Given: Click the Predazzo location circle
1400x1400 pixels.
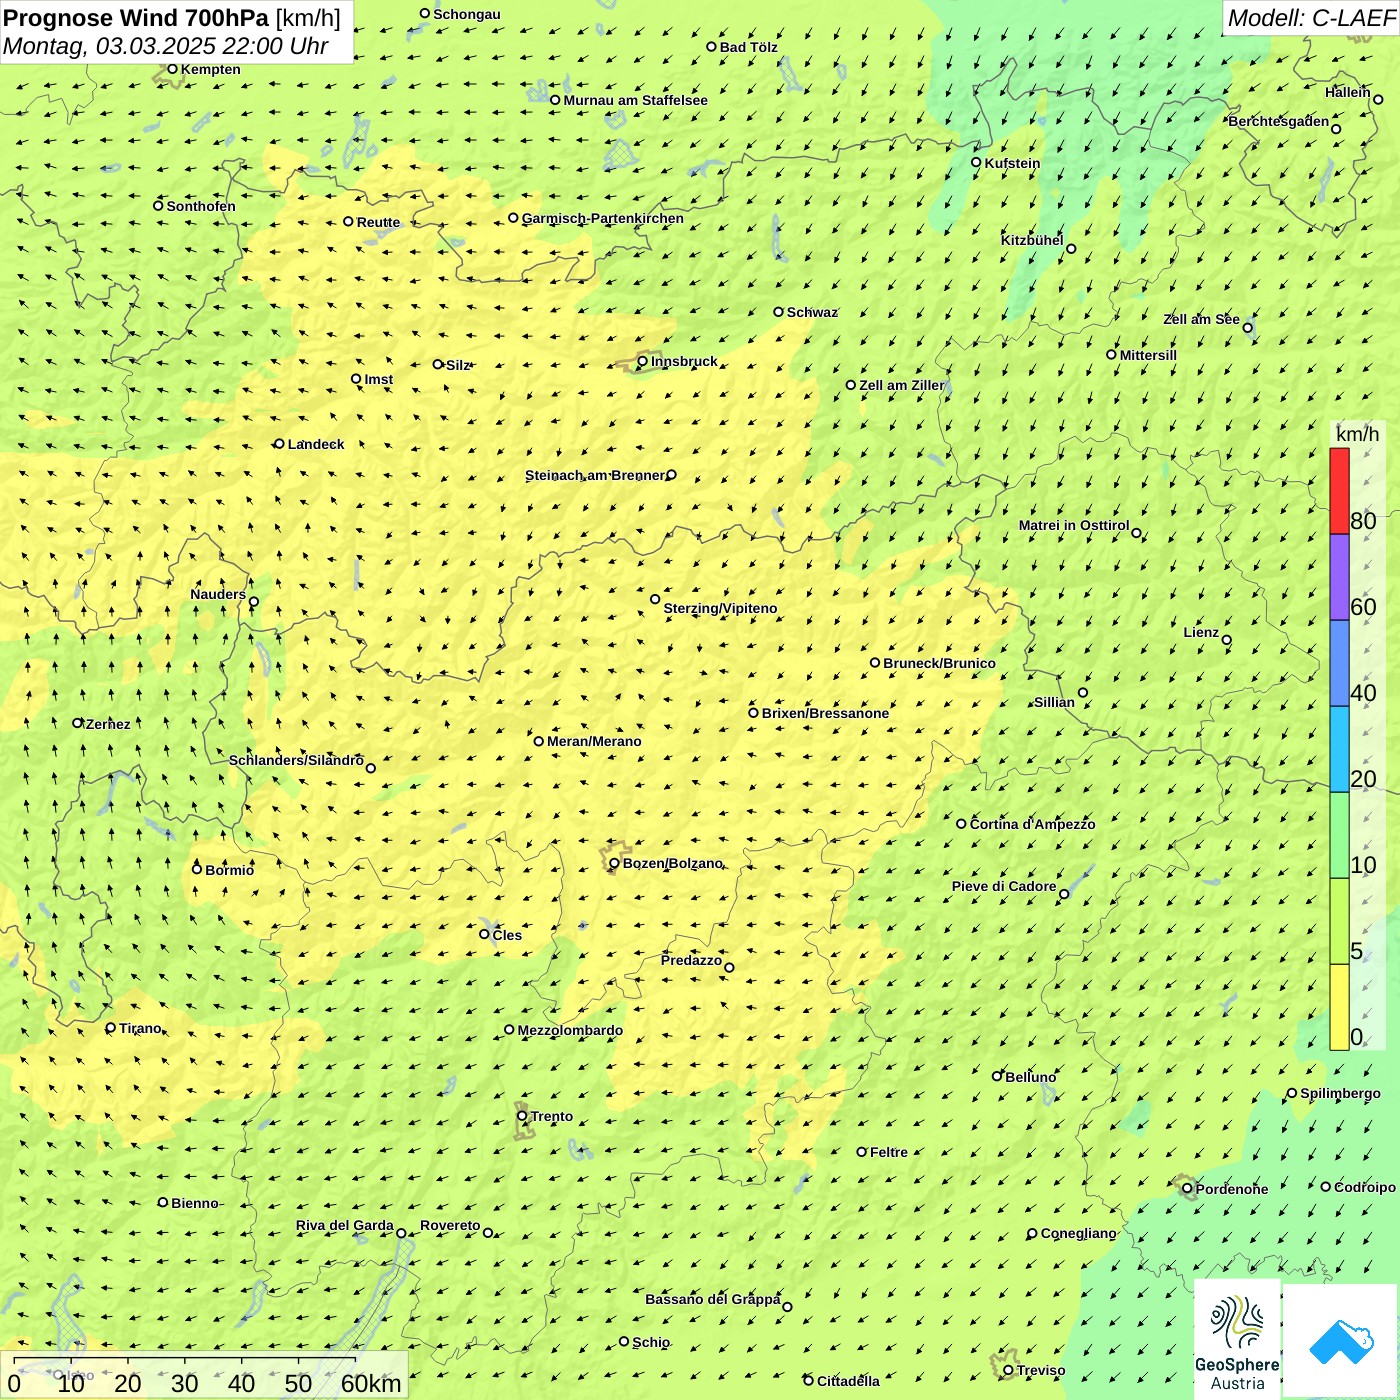Looking at the screenshot, I should (x=730, y=968).
